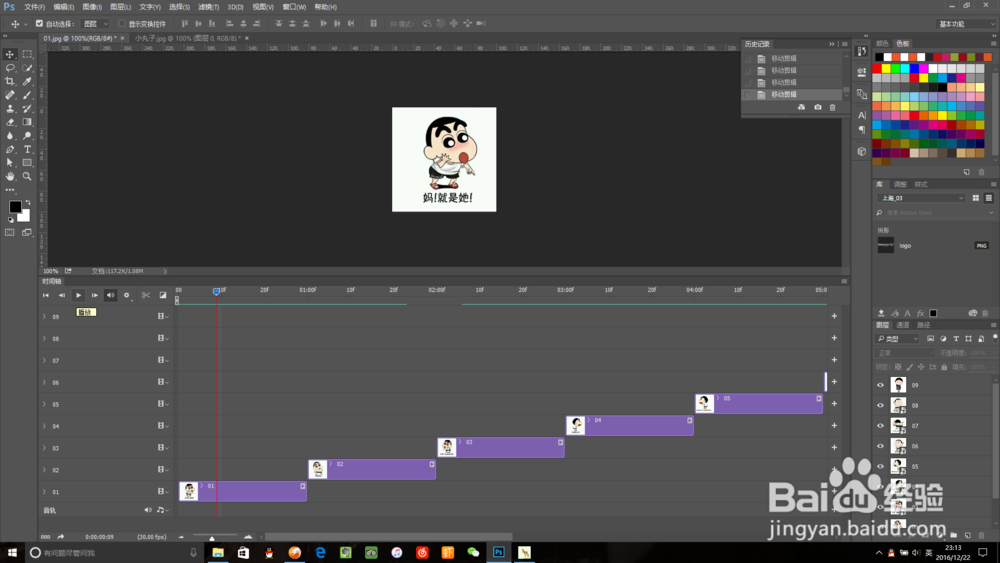This screenshot has height=563, width=1000.
Task: Hide layer 06 with eye icon
Action: coord(881,446)
